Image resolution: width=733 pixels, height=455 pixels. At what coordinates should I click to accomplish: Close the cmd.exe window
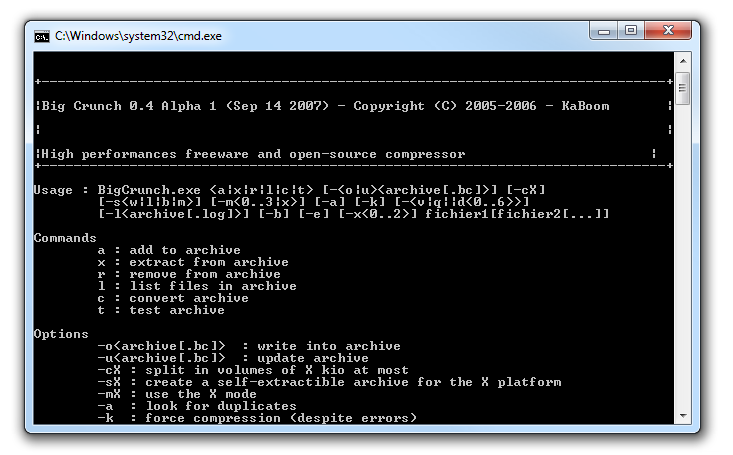tap(668, 31)
